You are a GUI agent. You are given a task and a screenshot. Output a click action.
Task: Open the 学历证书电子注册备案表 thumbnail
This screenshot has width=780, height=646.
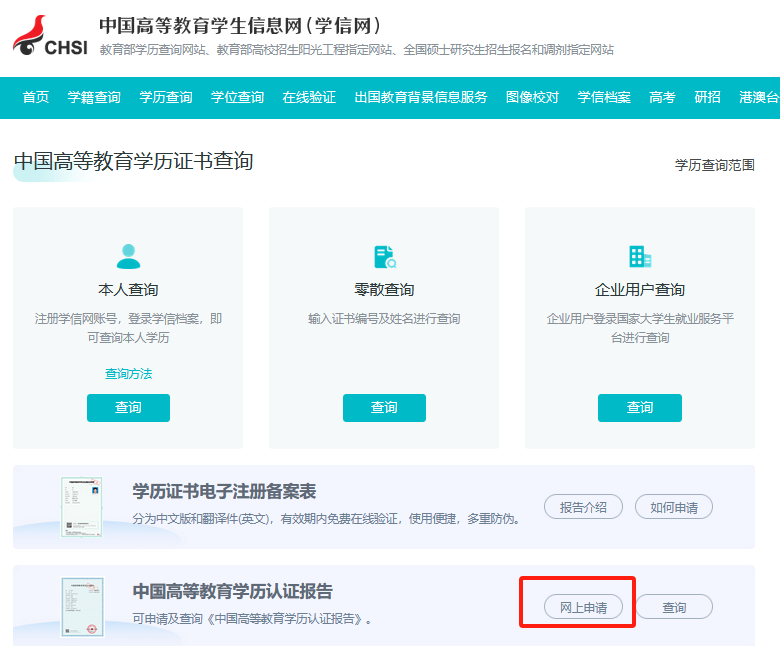(82, 507)
